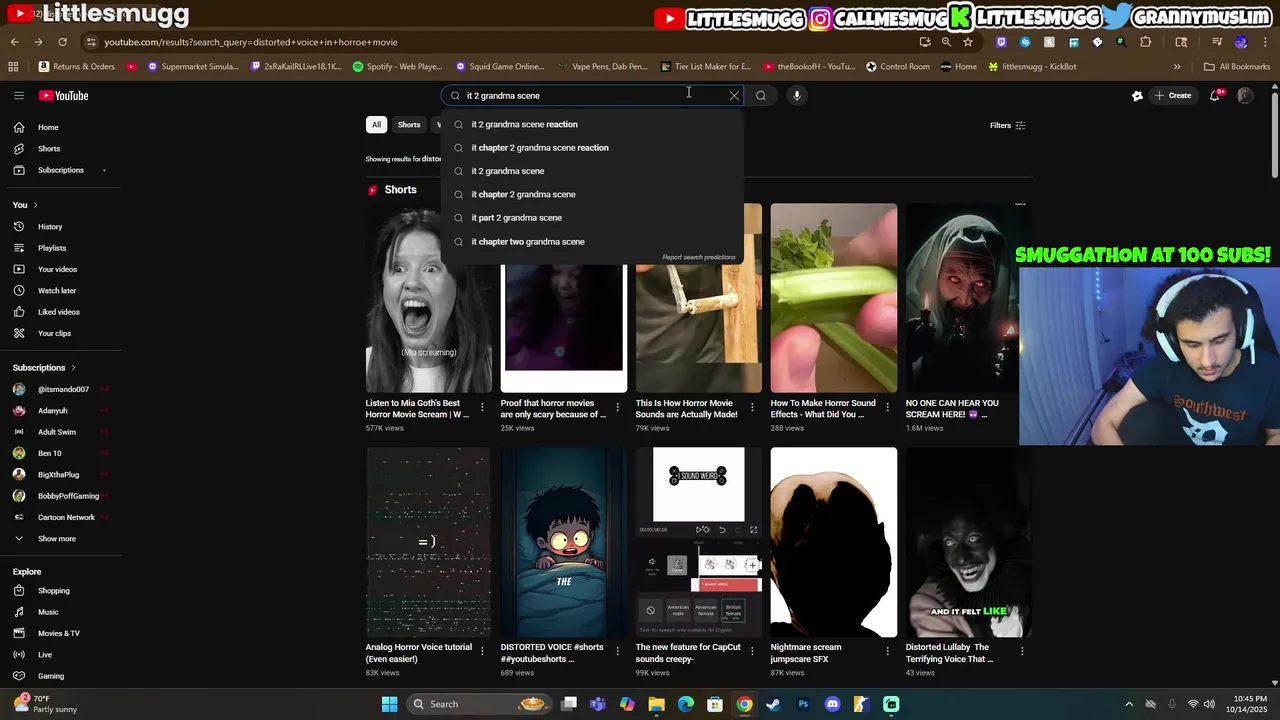Open Movies & TV under Explore
The height and width of the screenshot is (720, 1280).
[x=60, y=633]
